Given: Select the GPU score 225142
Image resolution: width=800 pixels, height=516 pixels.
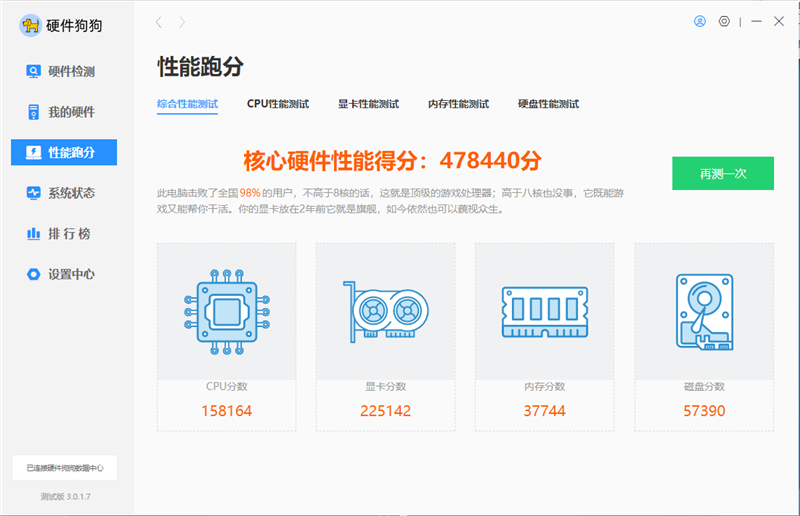Looking at the screenshot, I should point(386,411).
